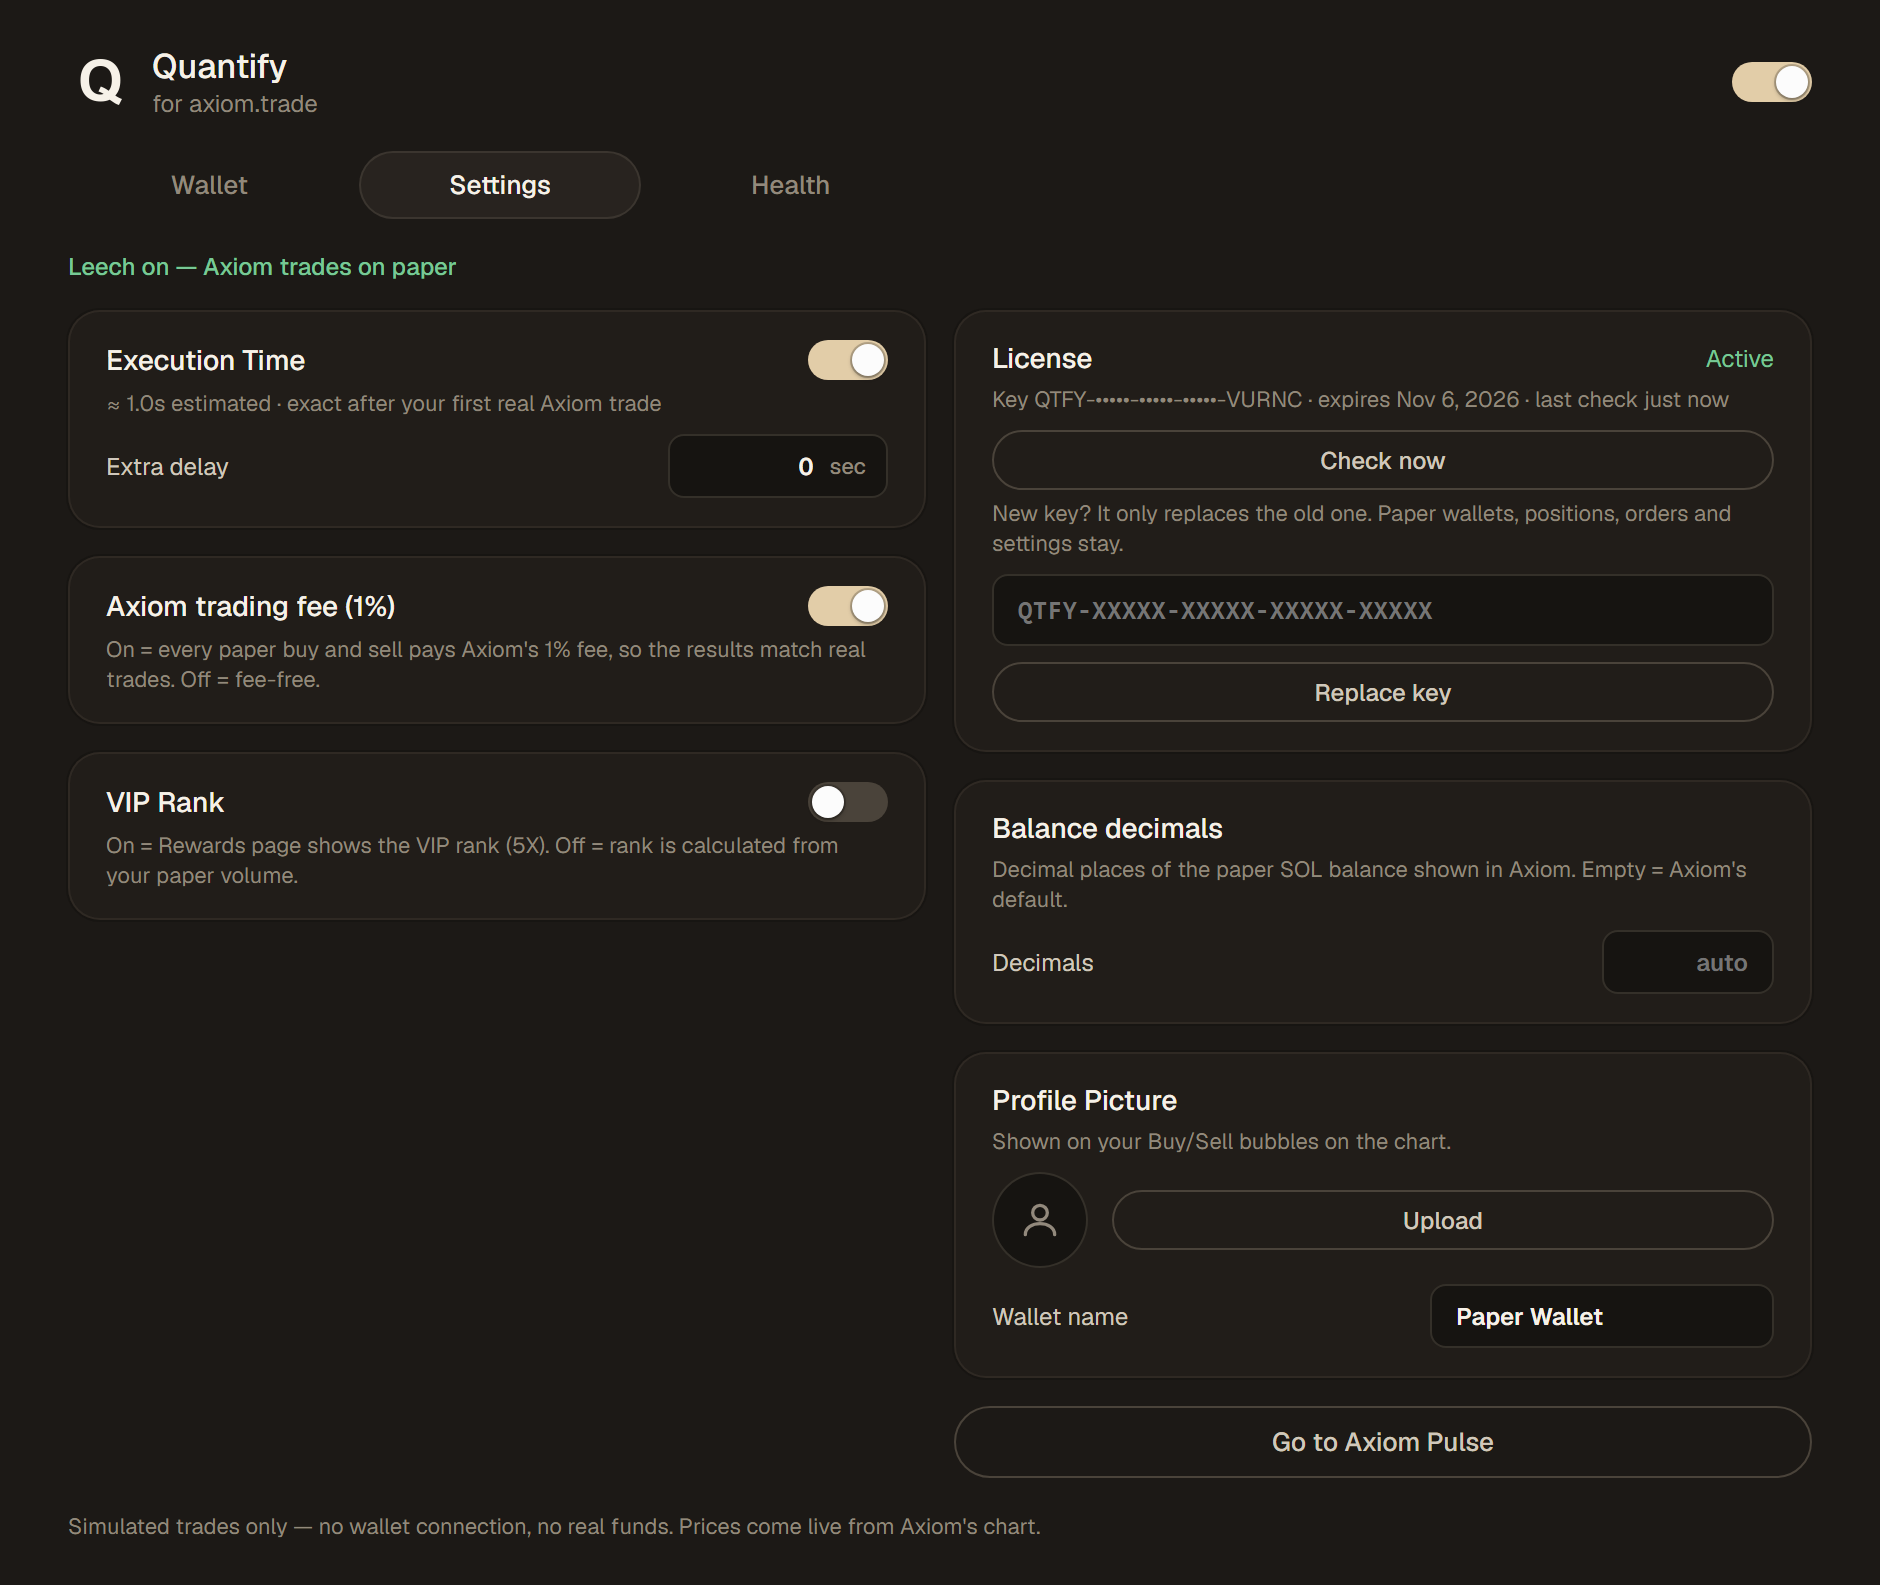Go to Axiom Pulse
1880x1585 pixels.
tap(1382, 1442)
